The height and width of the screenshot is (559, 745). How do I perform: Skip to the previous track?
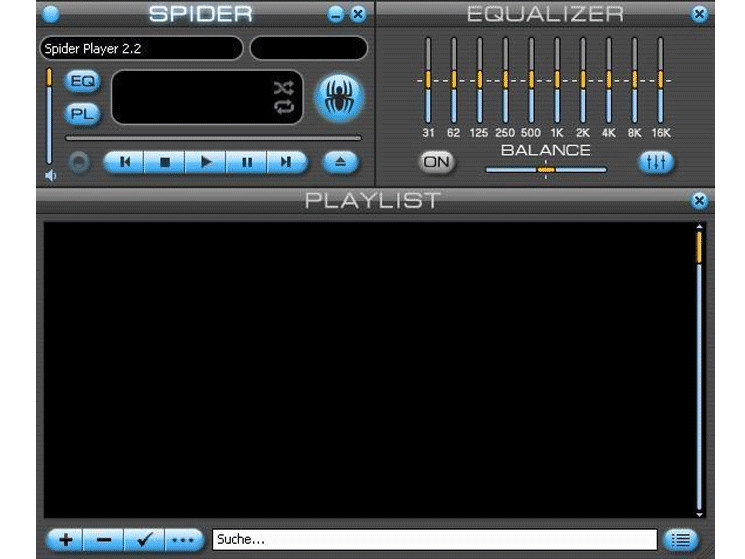click(125, 161)
